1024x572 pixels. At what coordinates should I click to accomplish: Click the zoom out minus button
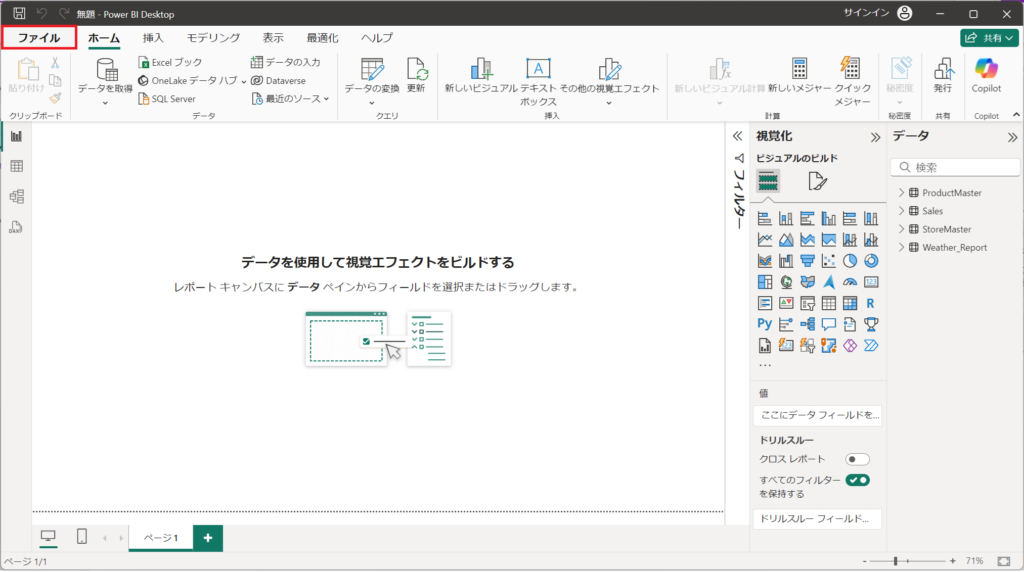[864, 561]
